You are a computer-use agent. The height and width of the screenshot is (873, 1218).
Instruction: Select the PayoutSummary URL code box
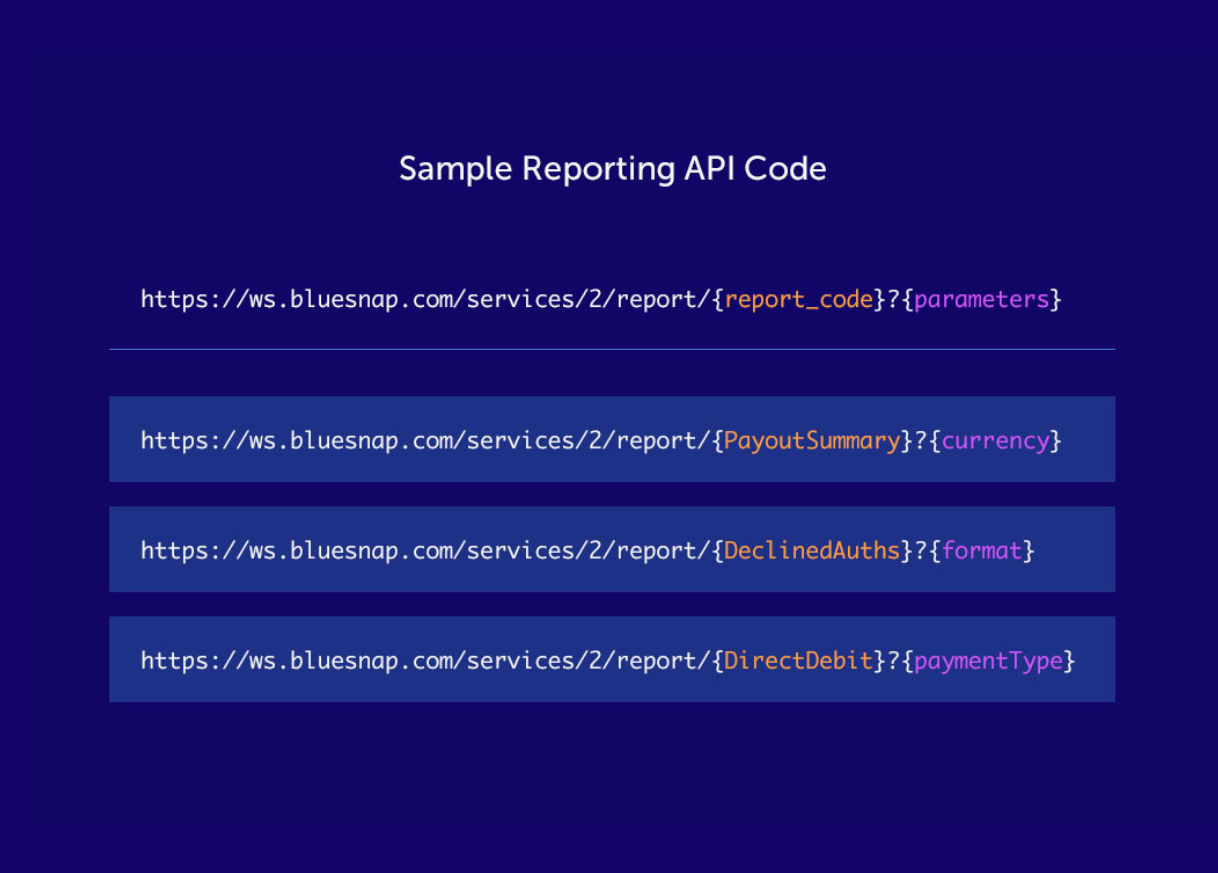612,439
